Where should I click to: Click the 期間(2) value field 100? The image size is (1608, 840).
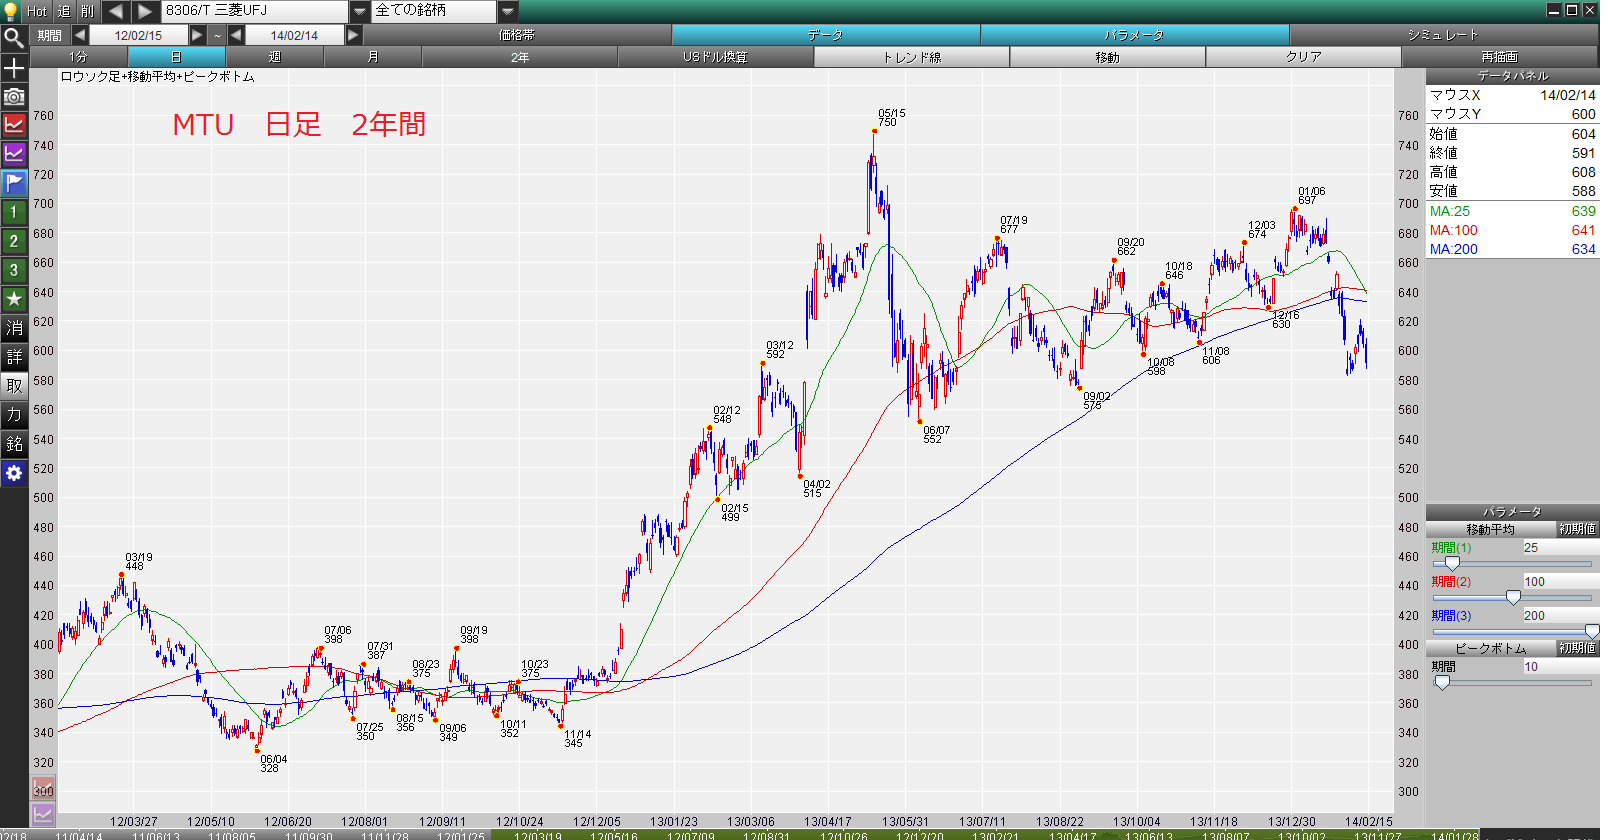coord(1560,582)
